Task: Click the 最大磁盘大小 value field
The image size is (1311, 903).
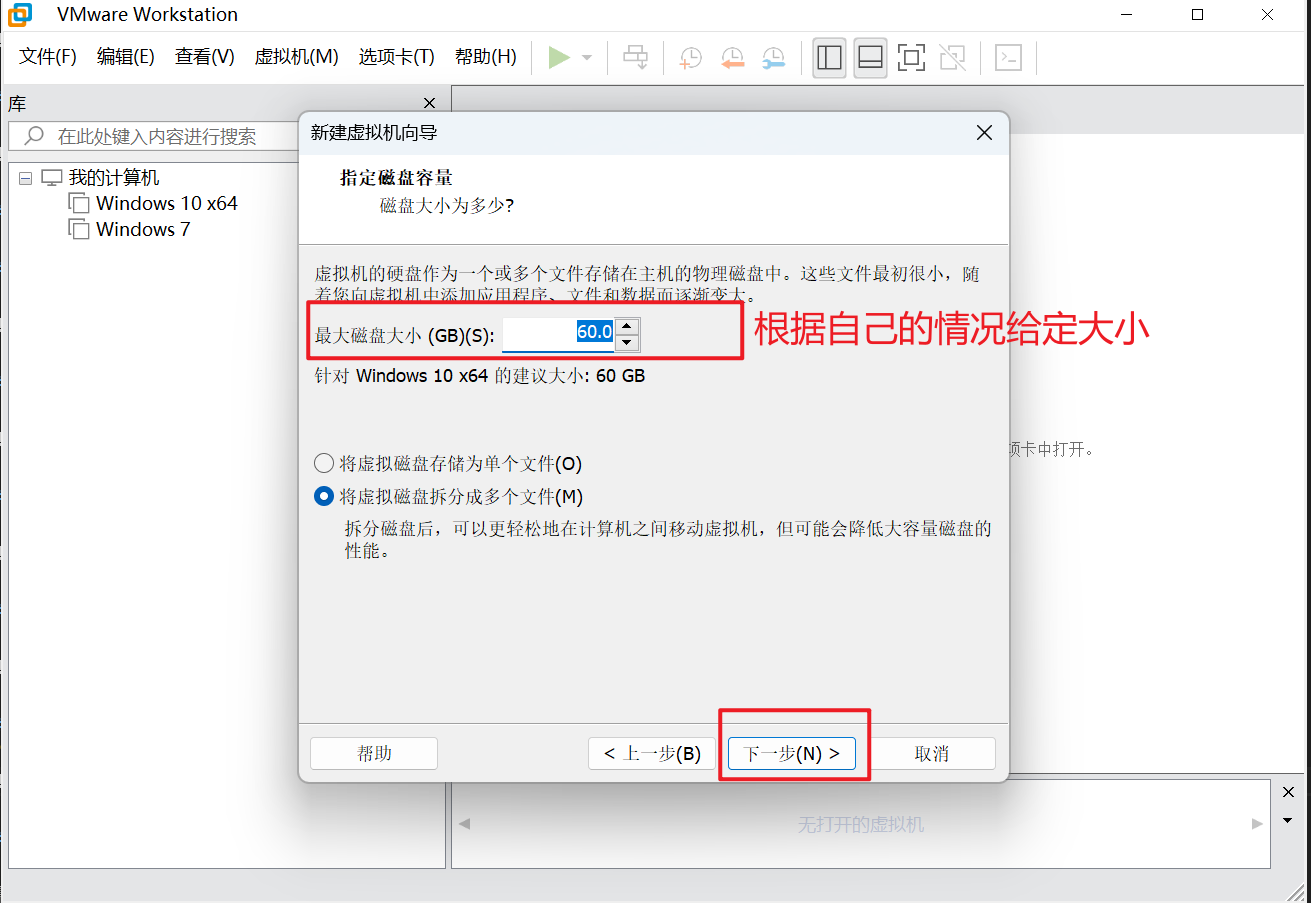Action: [x=558, y=334]
